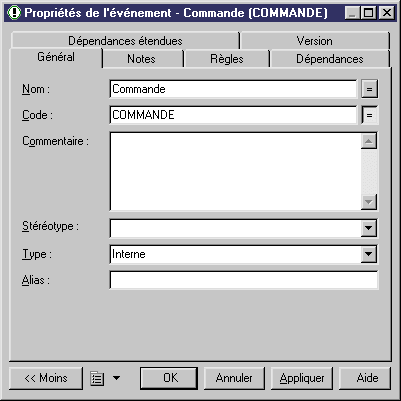Click inside the Alias input field
The height and width of the screenshot is (401, 401).
[244, 280]
